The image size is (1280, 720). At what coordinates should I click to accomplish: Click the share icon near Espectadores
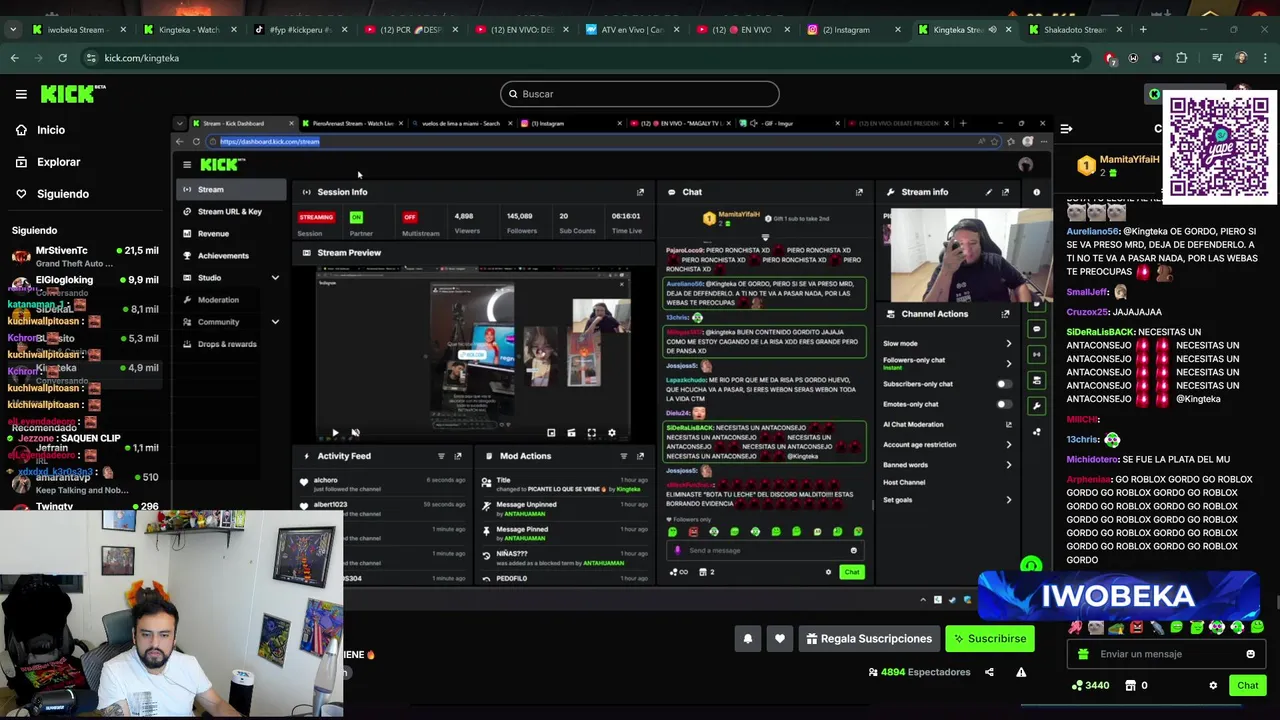point(989,672)
